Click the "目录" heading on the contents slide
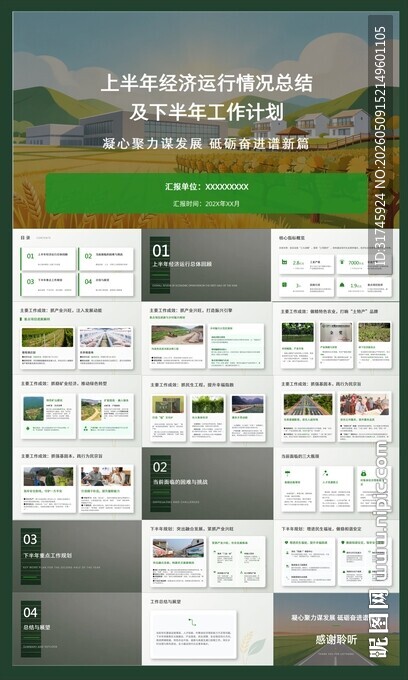 (x=25, y=238)
